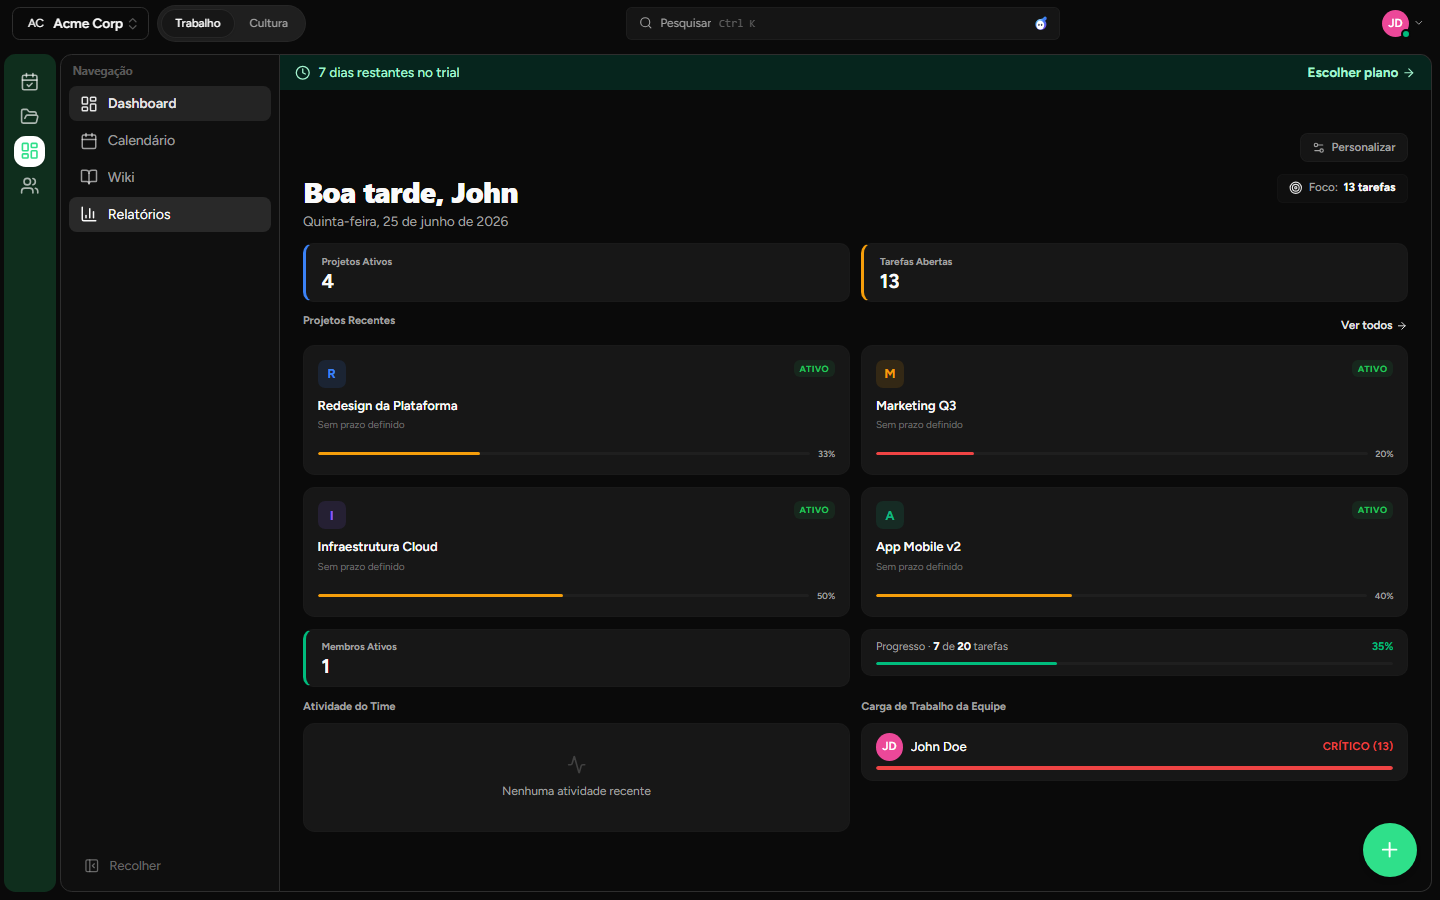1440x900 pixels.
Task: Click the Escolher plano link
Action: point(1360,73)
